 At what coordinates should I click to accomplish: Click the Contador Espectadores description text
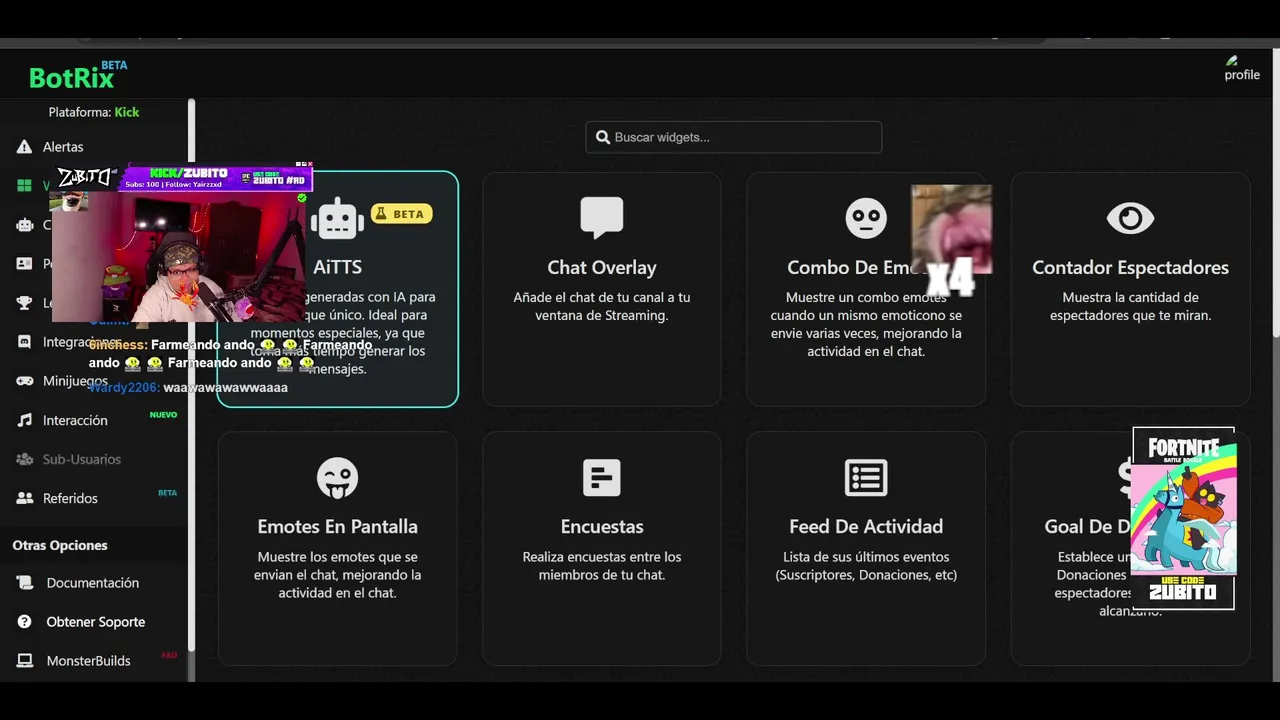click(1130, 306)
